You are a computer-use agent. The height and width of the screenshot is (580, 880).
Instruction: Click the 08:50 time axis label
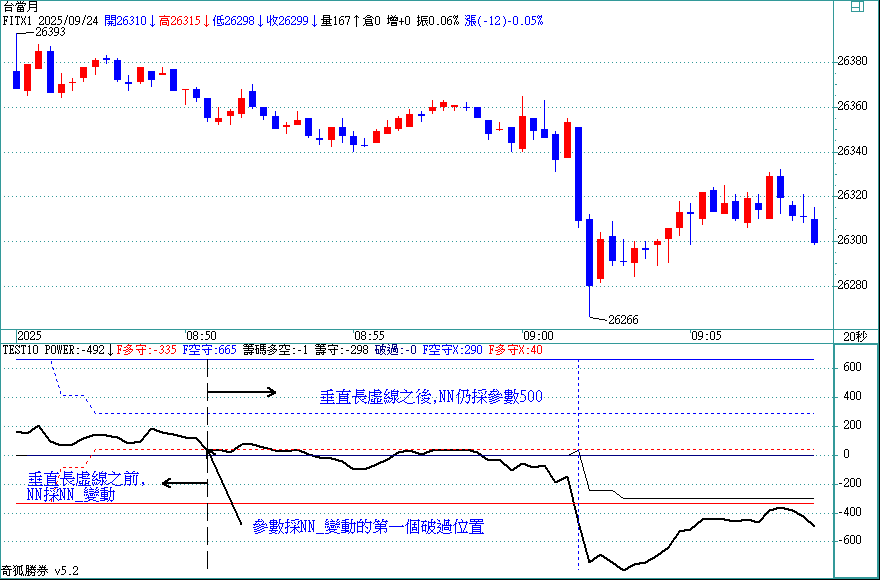pyautogui.click(x=201, y=335)
